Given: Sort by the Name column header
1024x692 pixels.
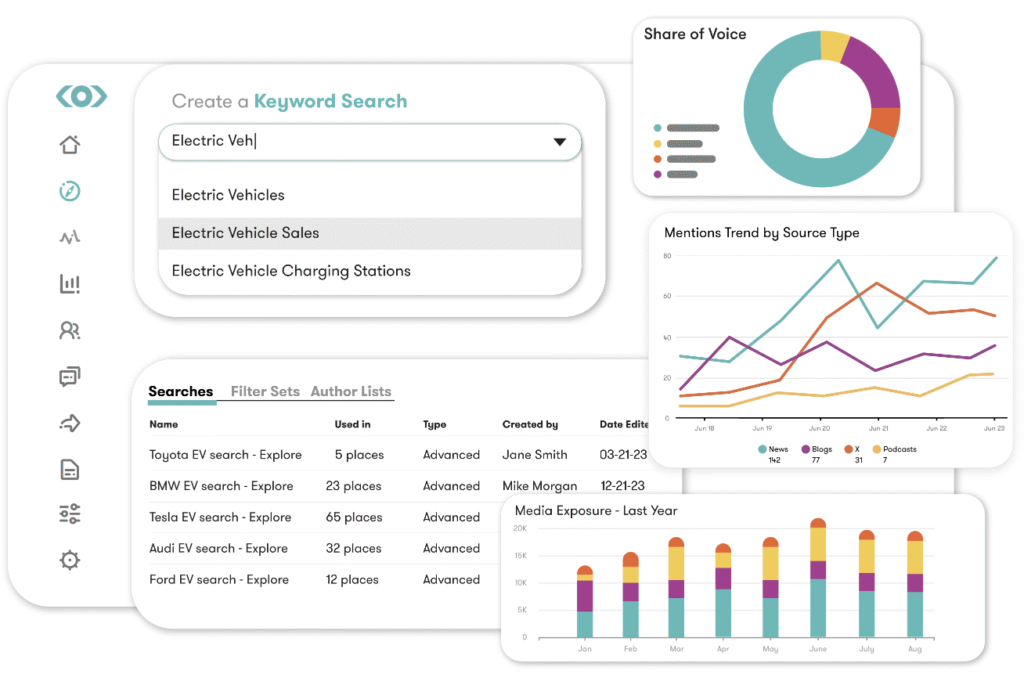Looking at the screenshot, I should [163, 424].
